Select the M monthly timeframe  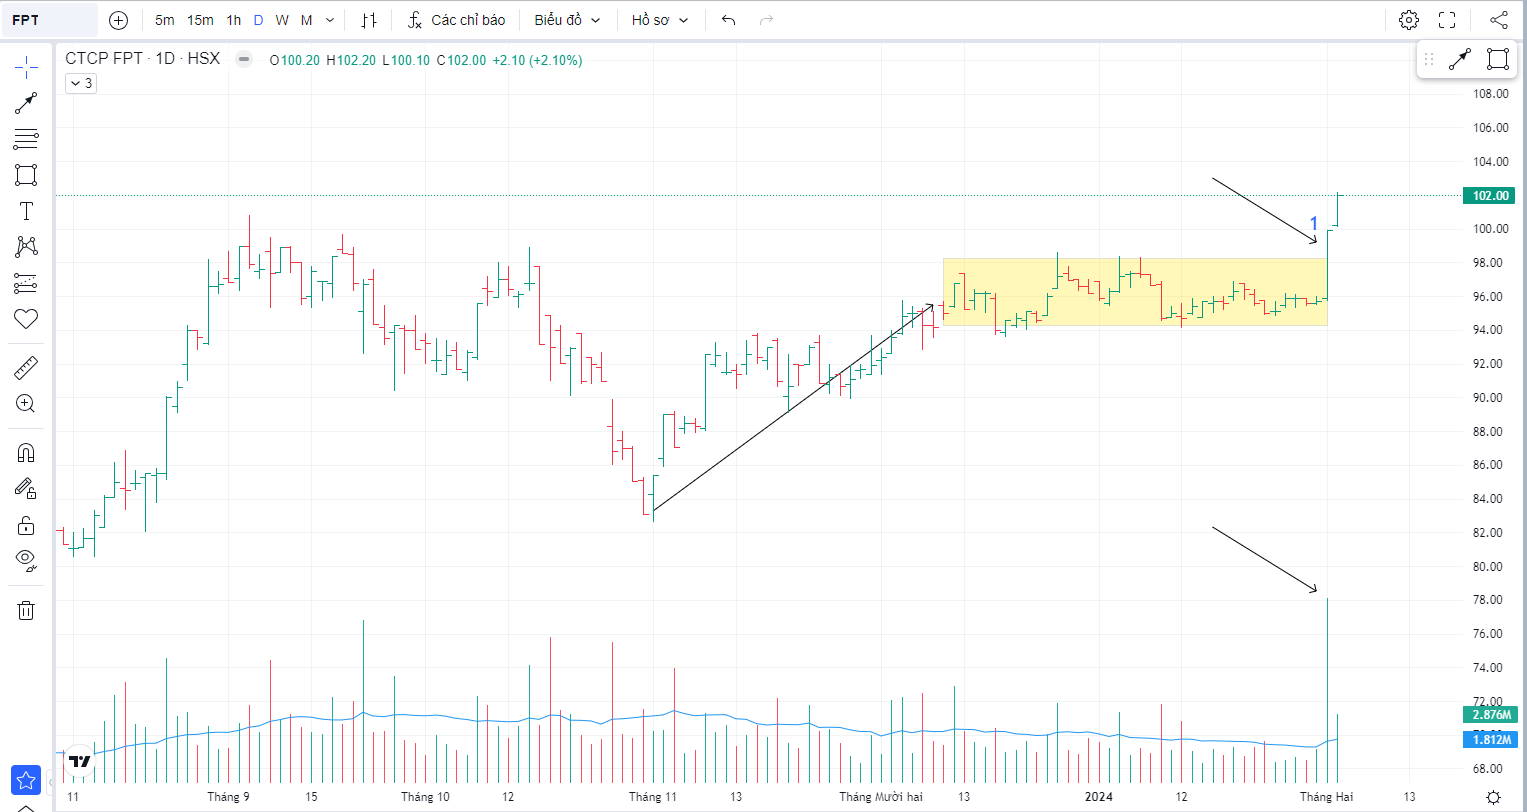306,20
